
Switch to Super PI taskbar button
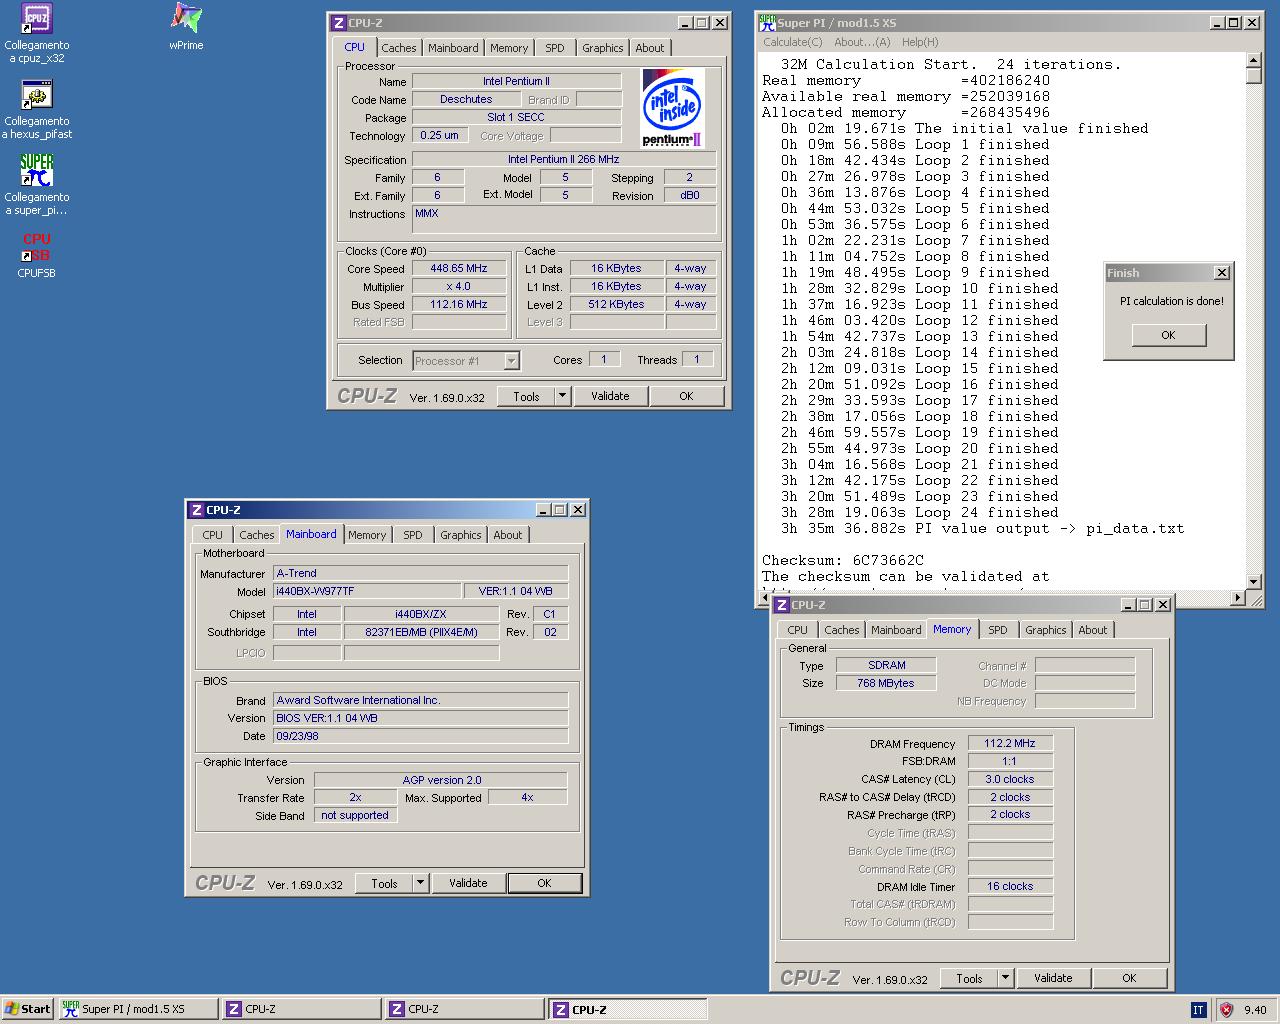[137, 1009]
